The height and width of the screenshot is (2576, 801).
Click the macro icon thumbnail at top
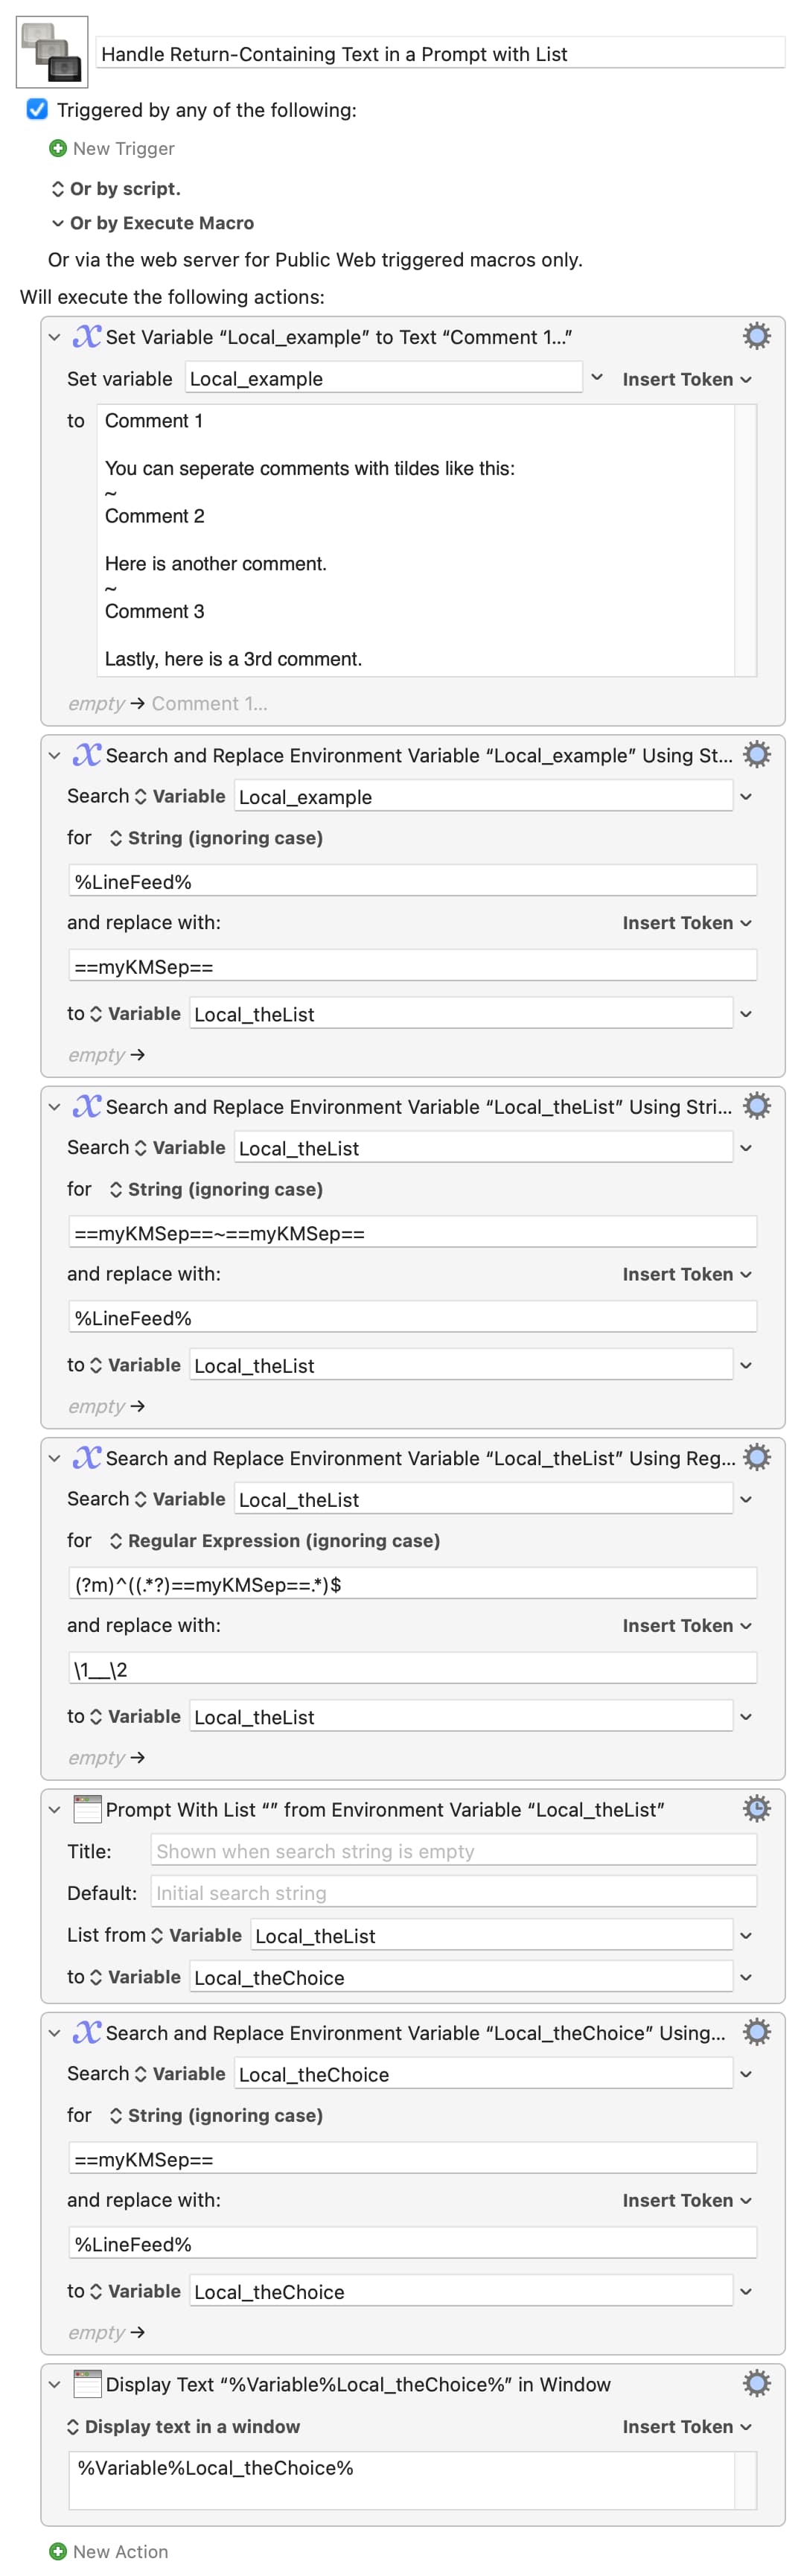coord(52,52)
